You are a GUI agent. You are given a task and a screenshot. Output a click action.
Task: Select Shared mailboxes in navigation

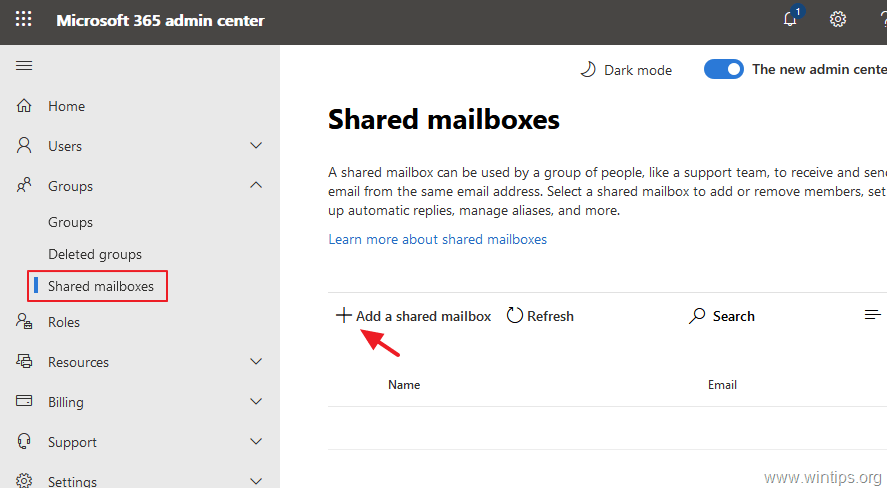click(x=101, y=286)
